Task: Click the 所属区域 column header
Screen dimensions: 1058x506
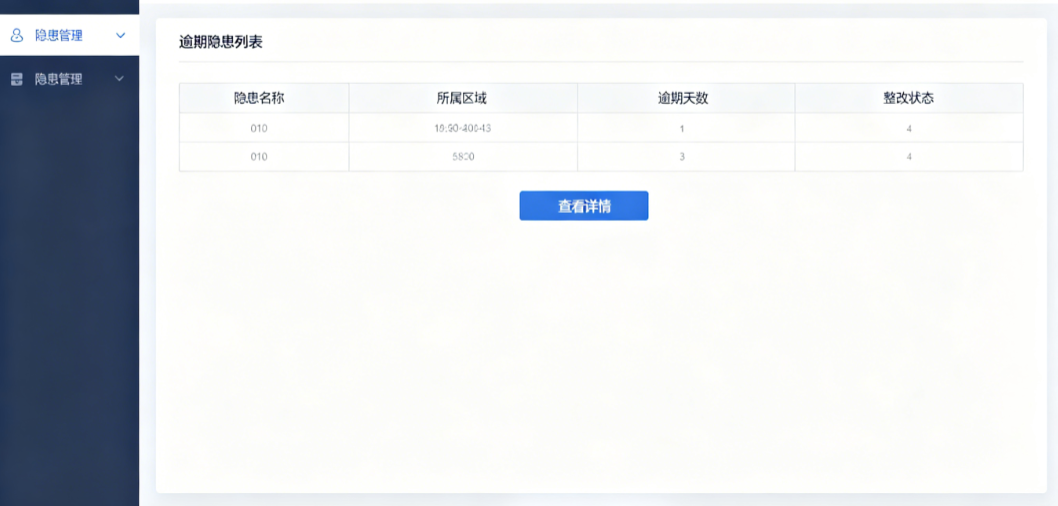Action: click(x=462, y=99)
